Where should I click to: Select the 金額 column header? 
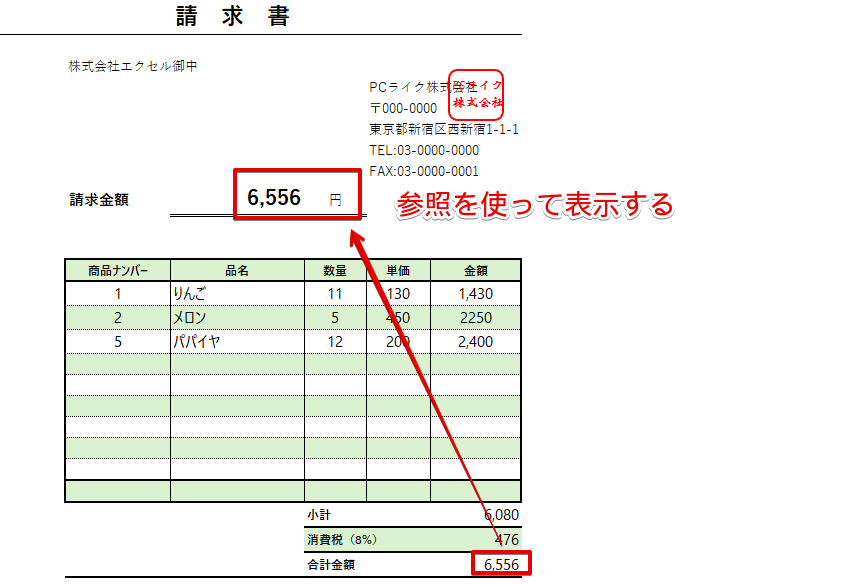point(476,270)
